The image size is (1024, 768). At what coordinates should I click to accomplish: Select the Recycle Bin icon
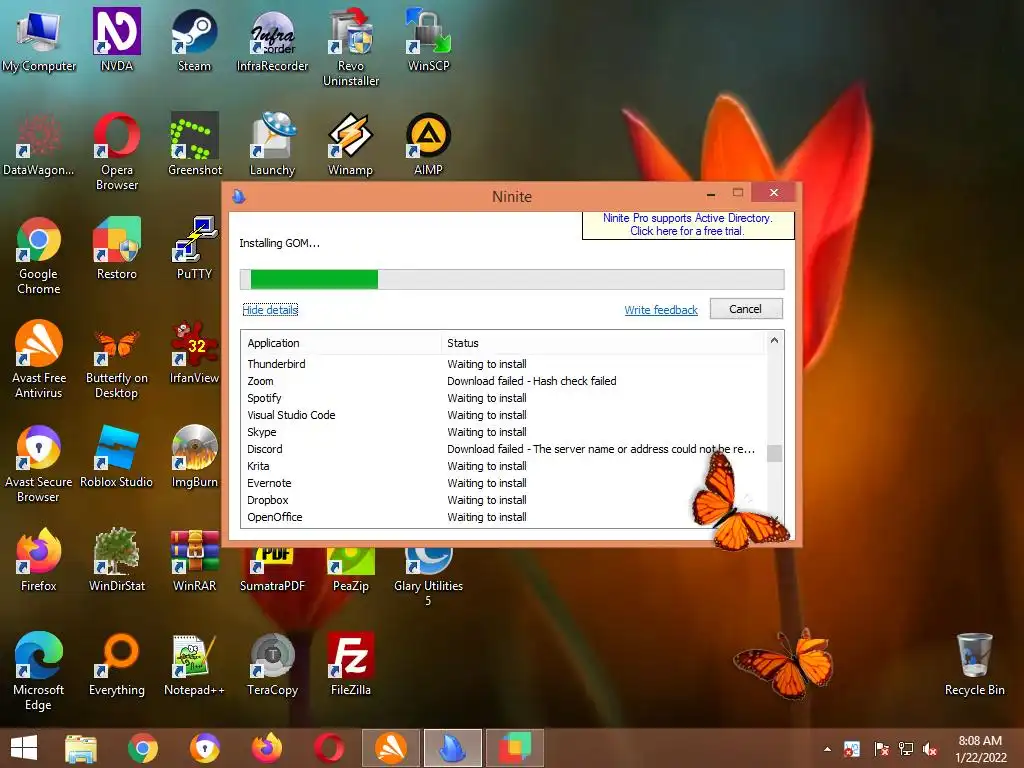coord(974,664)
